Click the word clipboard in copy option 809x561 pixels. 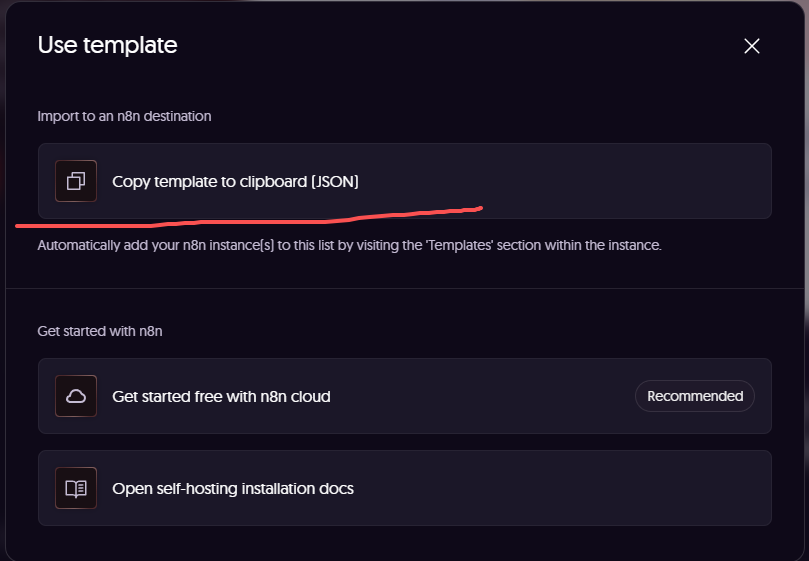coord(272,181)
